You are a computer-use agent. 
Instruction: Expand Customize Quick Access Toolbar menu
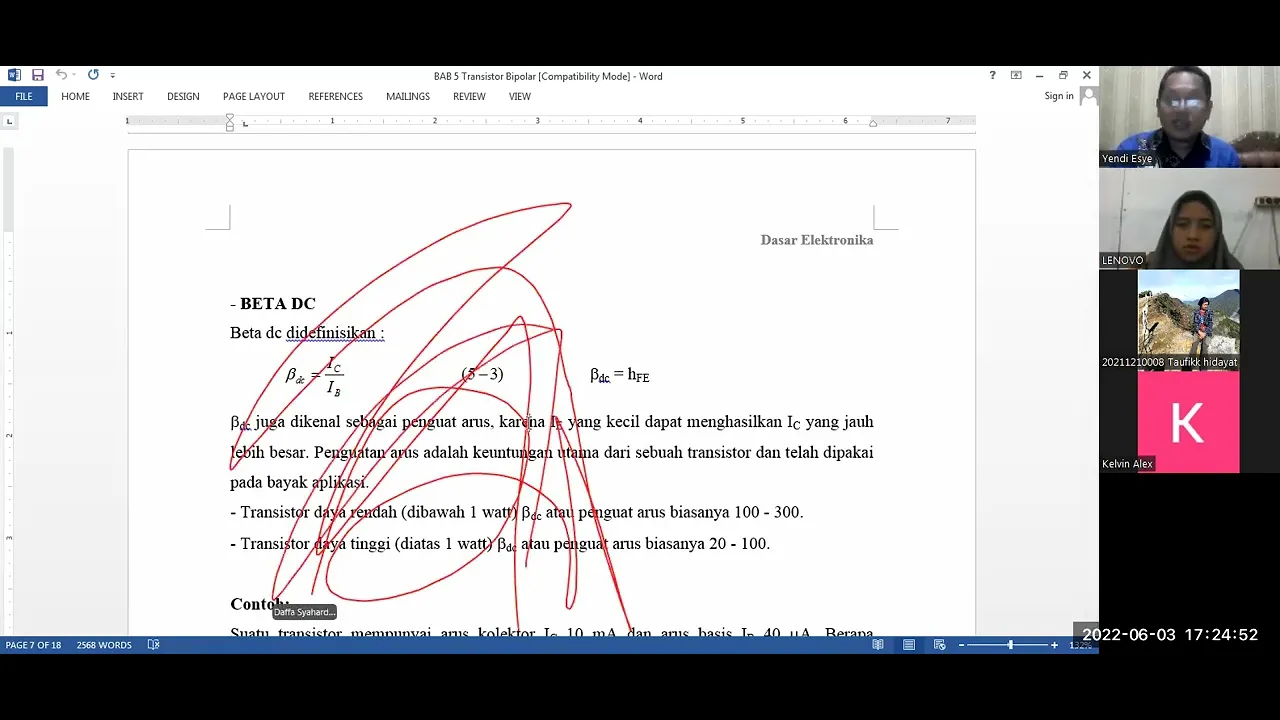point(112,76)
